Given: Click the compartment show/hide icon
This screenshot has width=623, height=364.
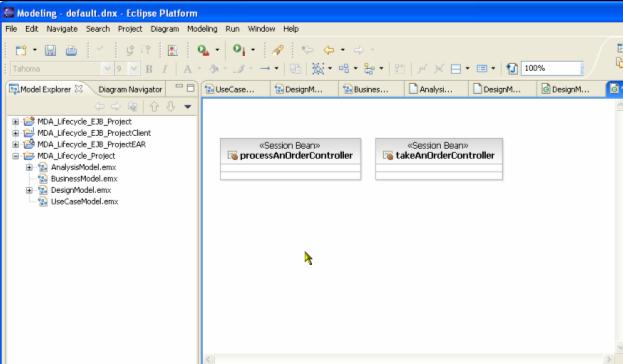Looking at the screenshot, I should [456, 69].
